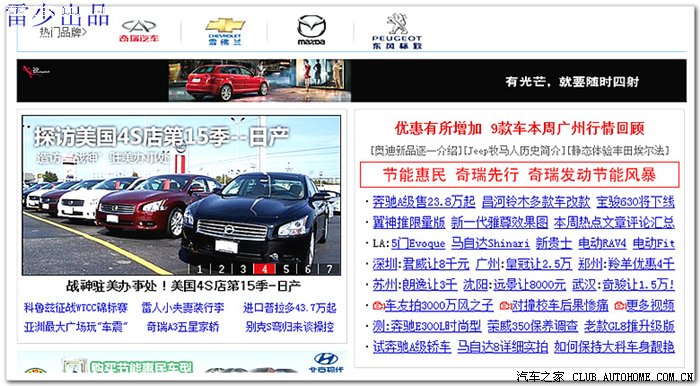Switch slideshow to slide 1

[x=200, y=269]
